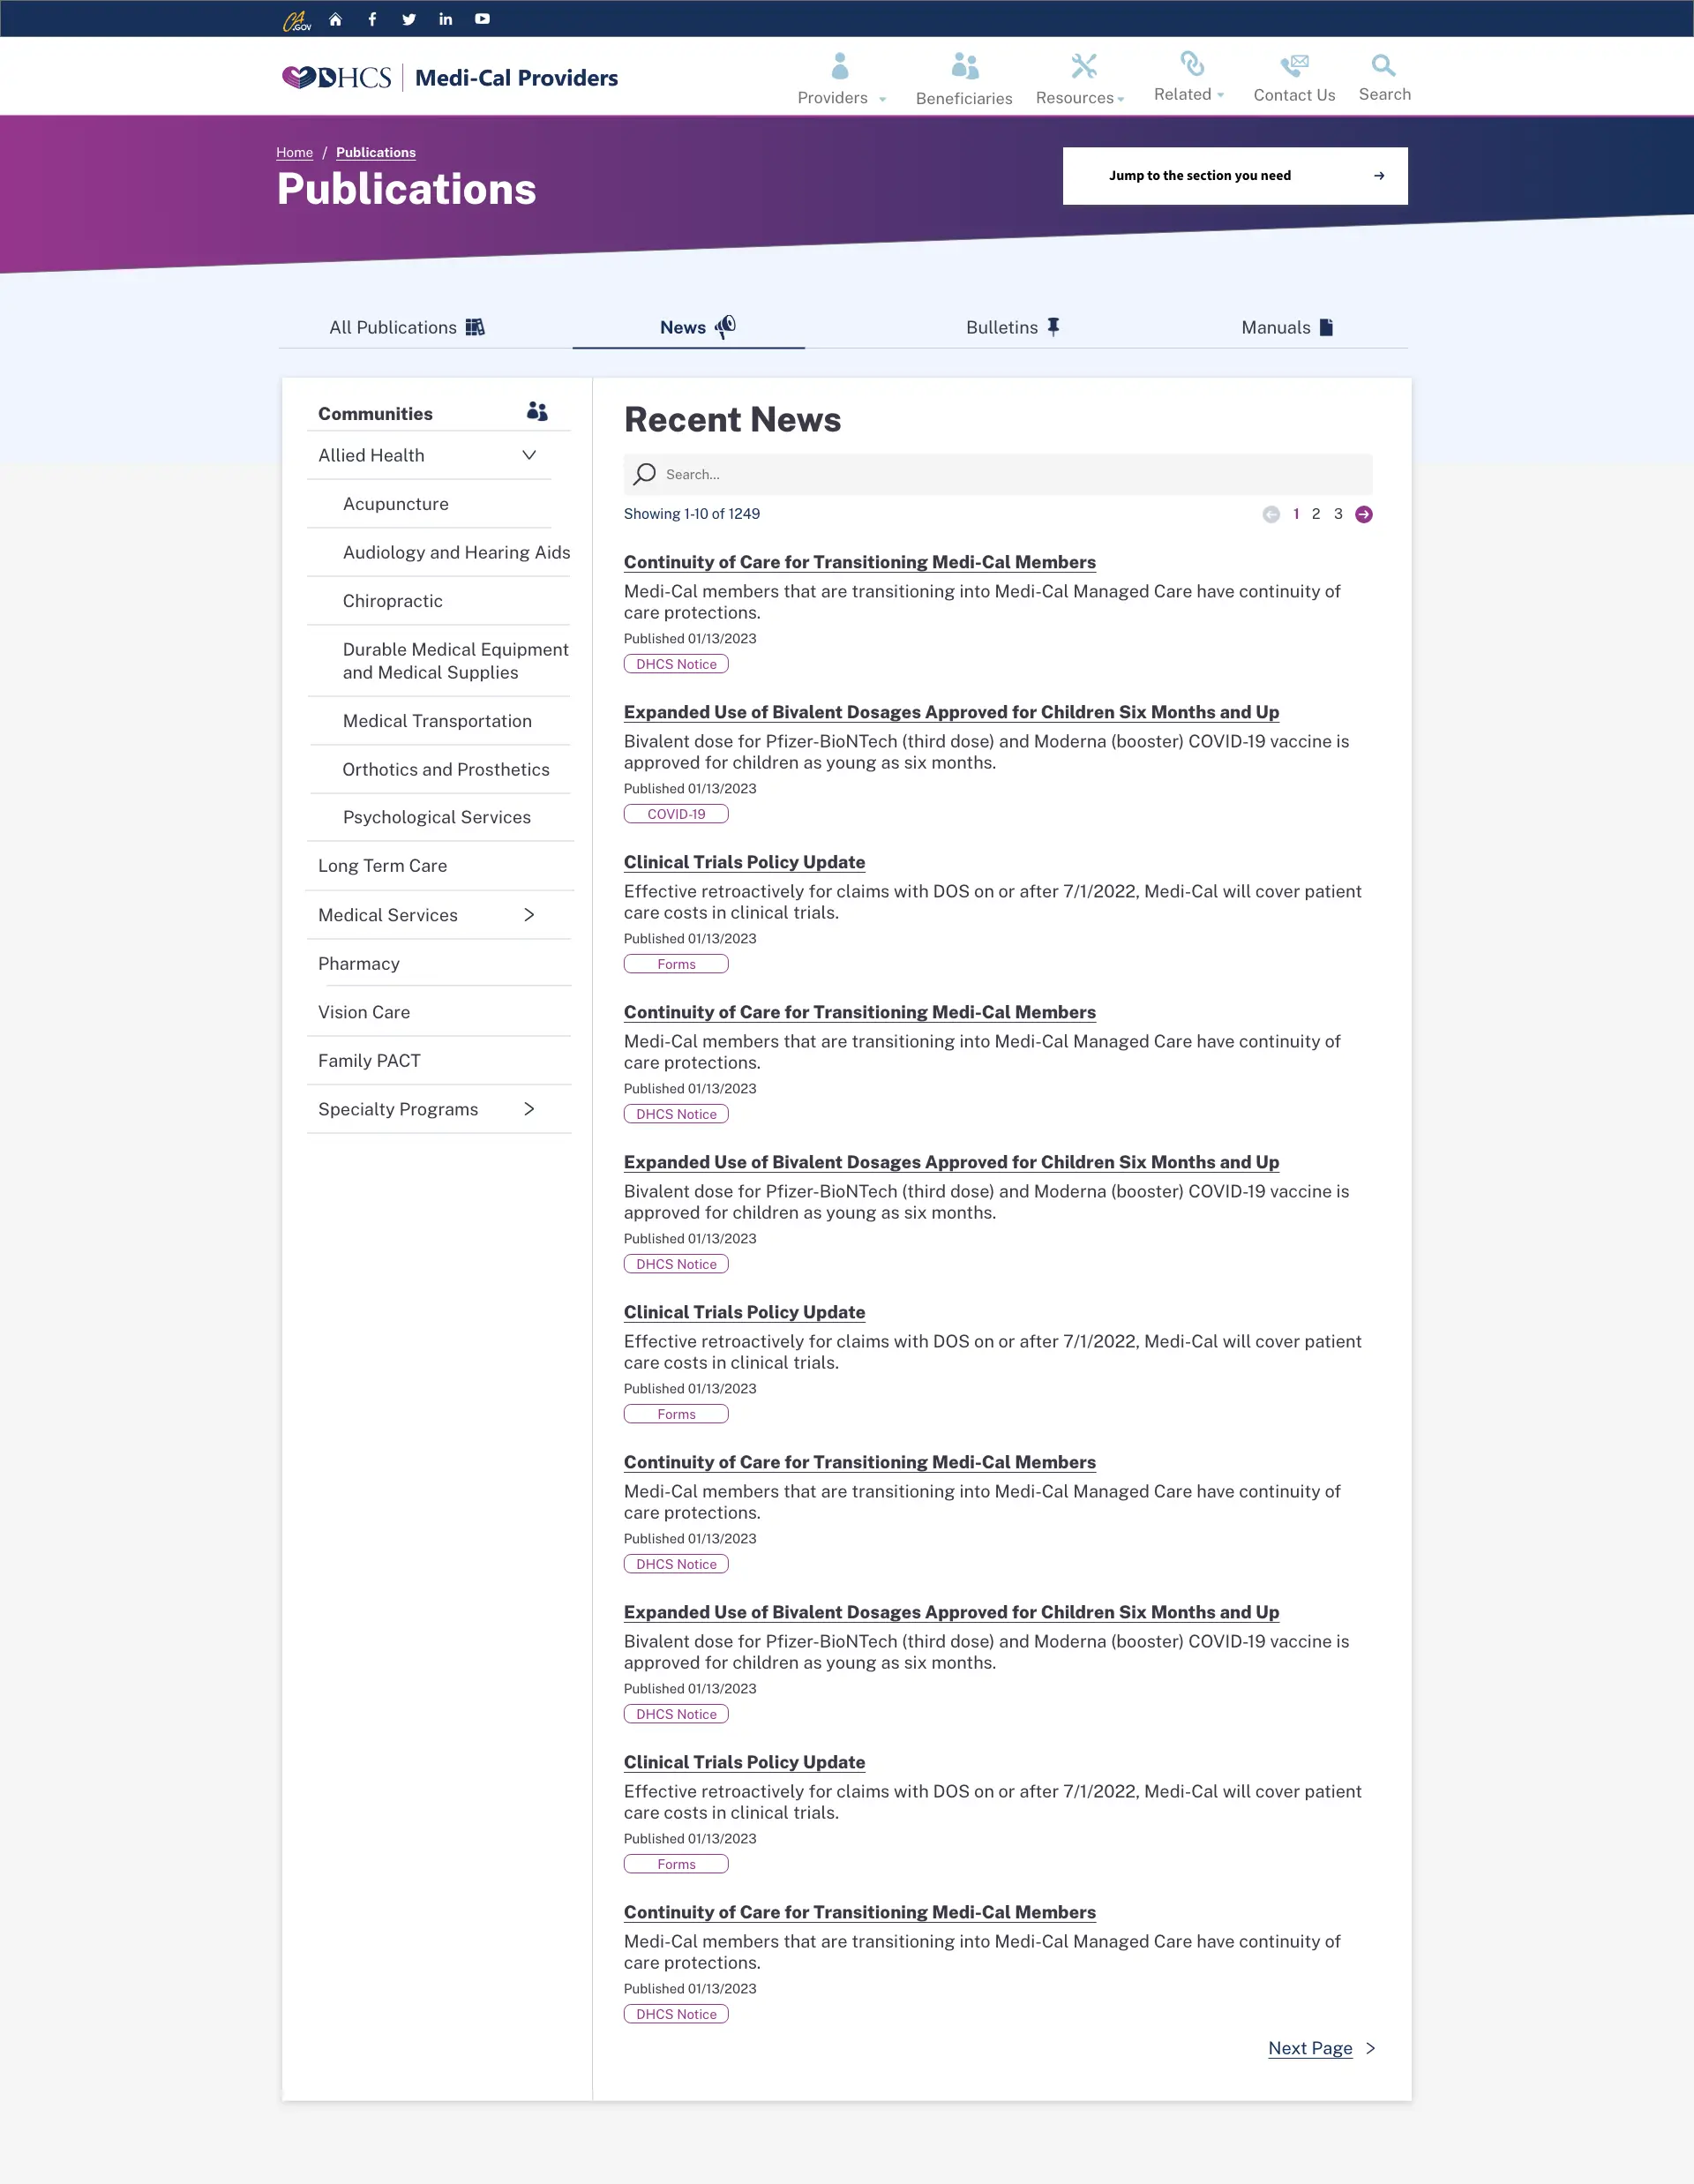Open the YouTube channel icon

click(x=481, y=18)
